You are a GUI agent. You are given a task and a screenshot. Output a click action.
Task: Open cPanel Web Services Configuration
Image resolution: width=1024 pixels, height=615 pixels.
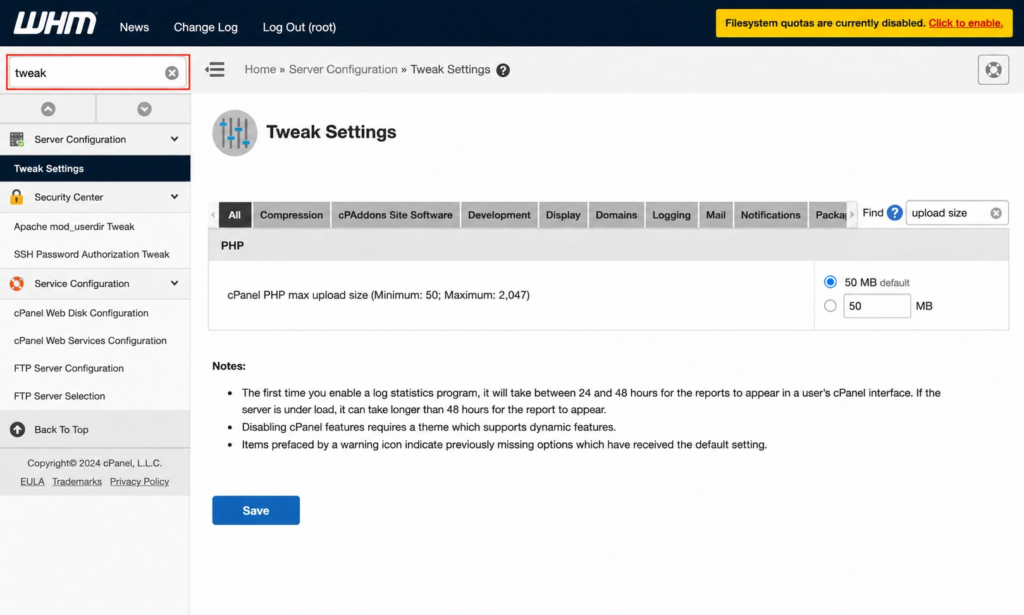(x=90, y=340)
